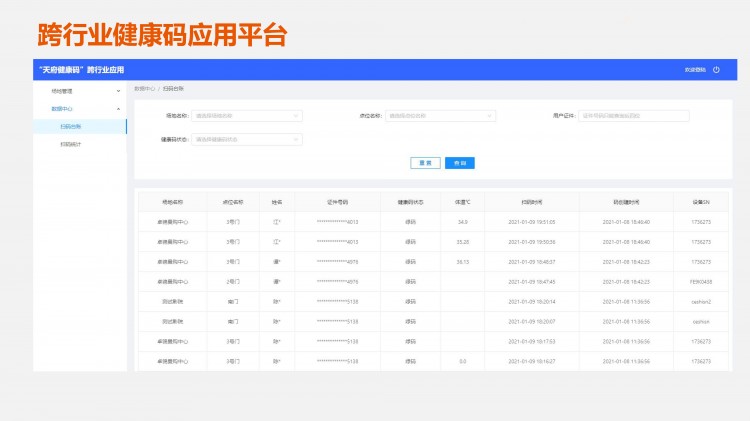The height and width of the screenshot is (421, 750).
Task: Open the 健康码状态 filter dropdown
Action: [x=247, y=140]
